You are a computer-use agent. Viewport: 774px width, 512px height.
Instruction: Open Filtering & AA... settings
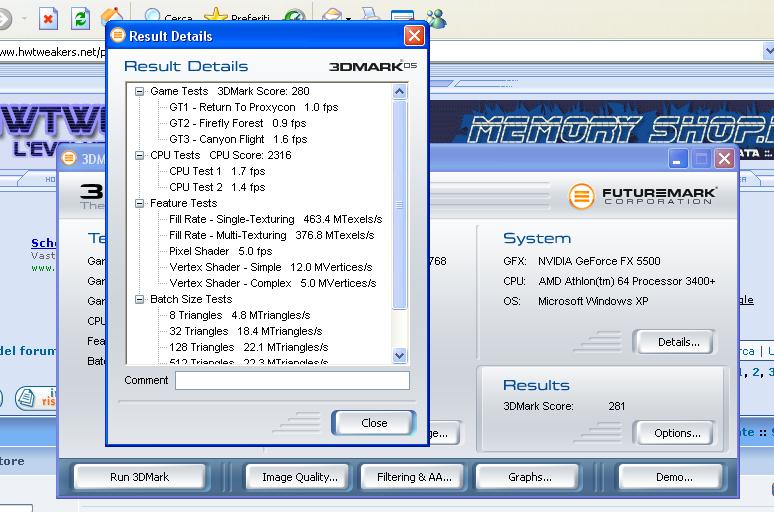(414, 477)
